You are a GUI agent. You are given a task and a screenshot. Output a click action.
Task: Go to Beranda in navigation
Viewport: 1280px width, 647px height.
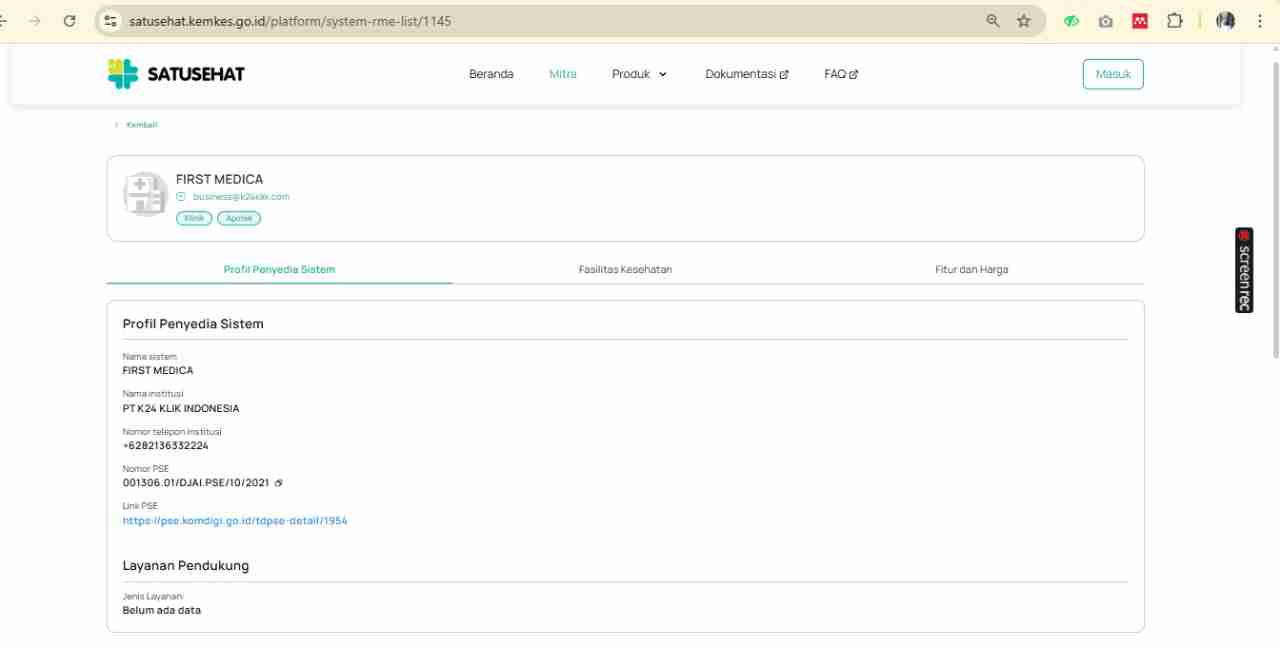(491, 74)
